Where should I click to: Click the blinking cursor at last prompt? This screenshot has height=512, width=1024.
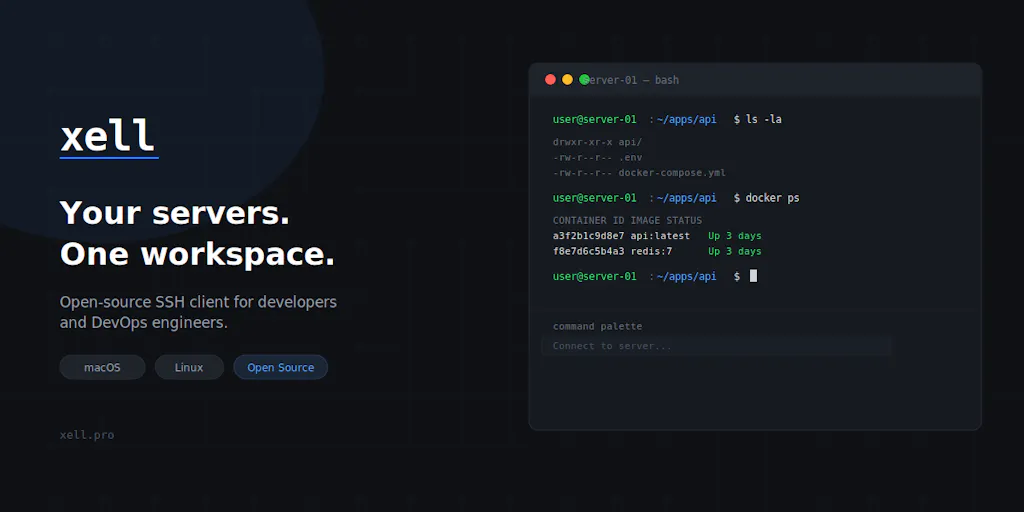(x=753, y=276)
